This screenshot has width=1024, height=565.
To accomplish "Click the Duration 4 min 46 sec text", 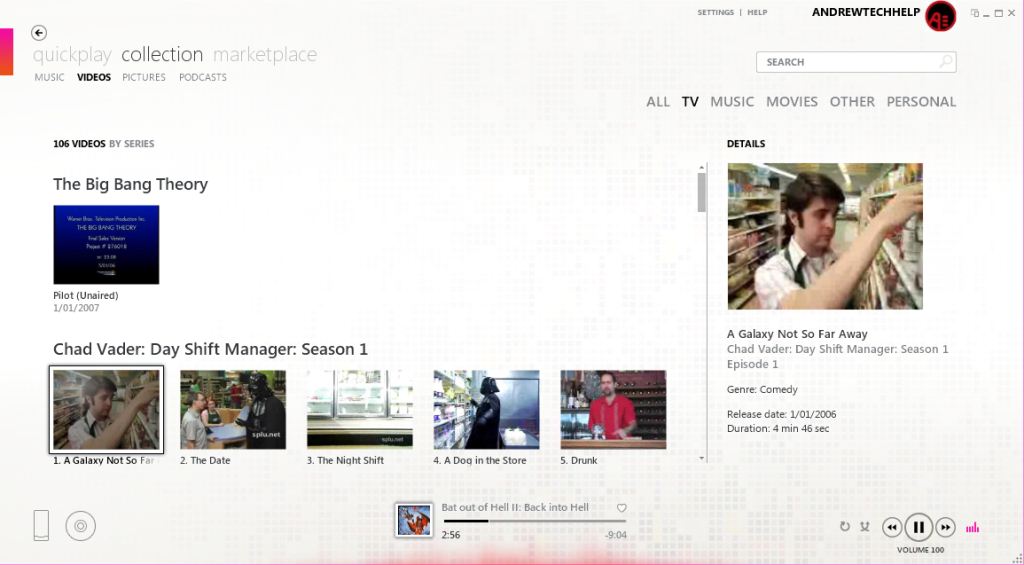I will 778,428.
